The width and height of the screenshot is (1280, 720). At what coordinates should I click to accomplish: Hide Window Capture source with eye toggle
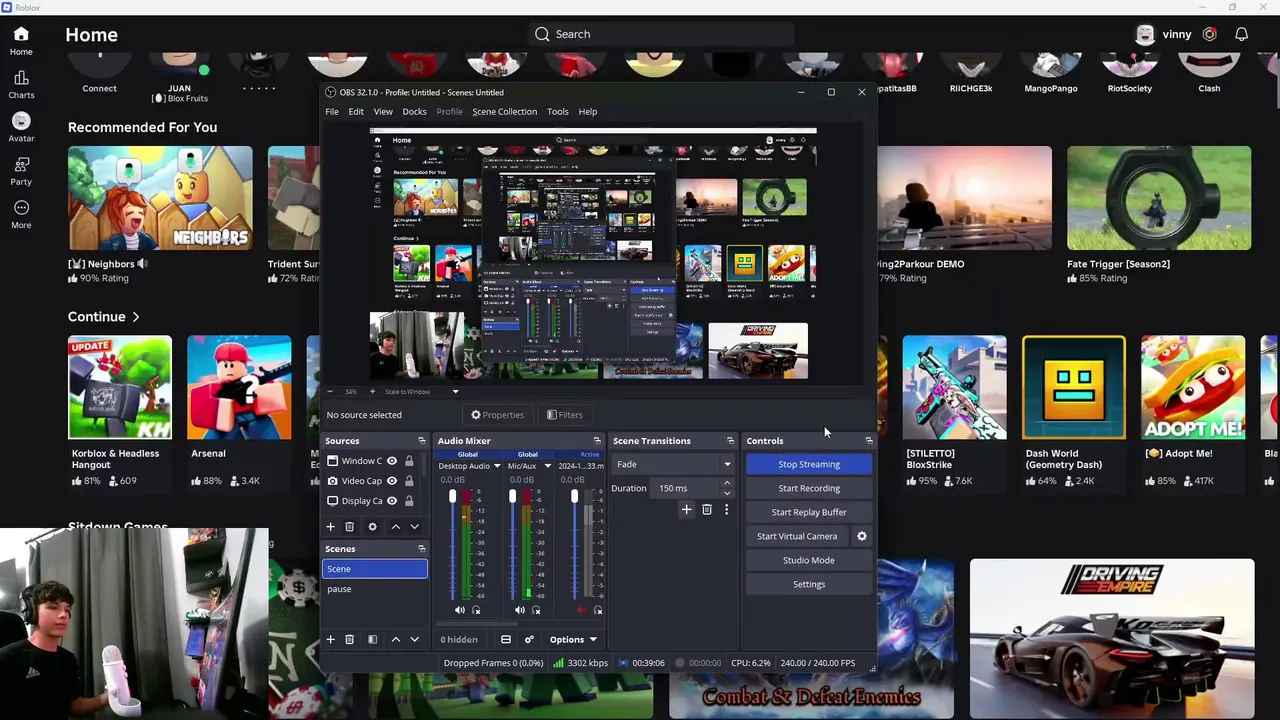(x=392, y=461)
